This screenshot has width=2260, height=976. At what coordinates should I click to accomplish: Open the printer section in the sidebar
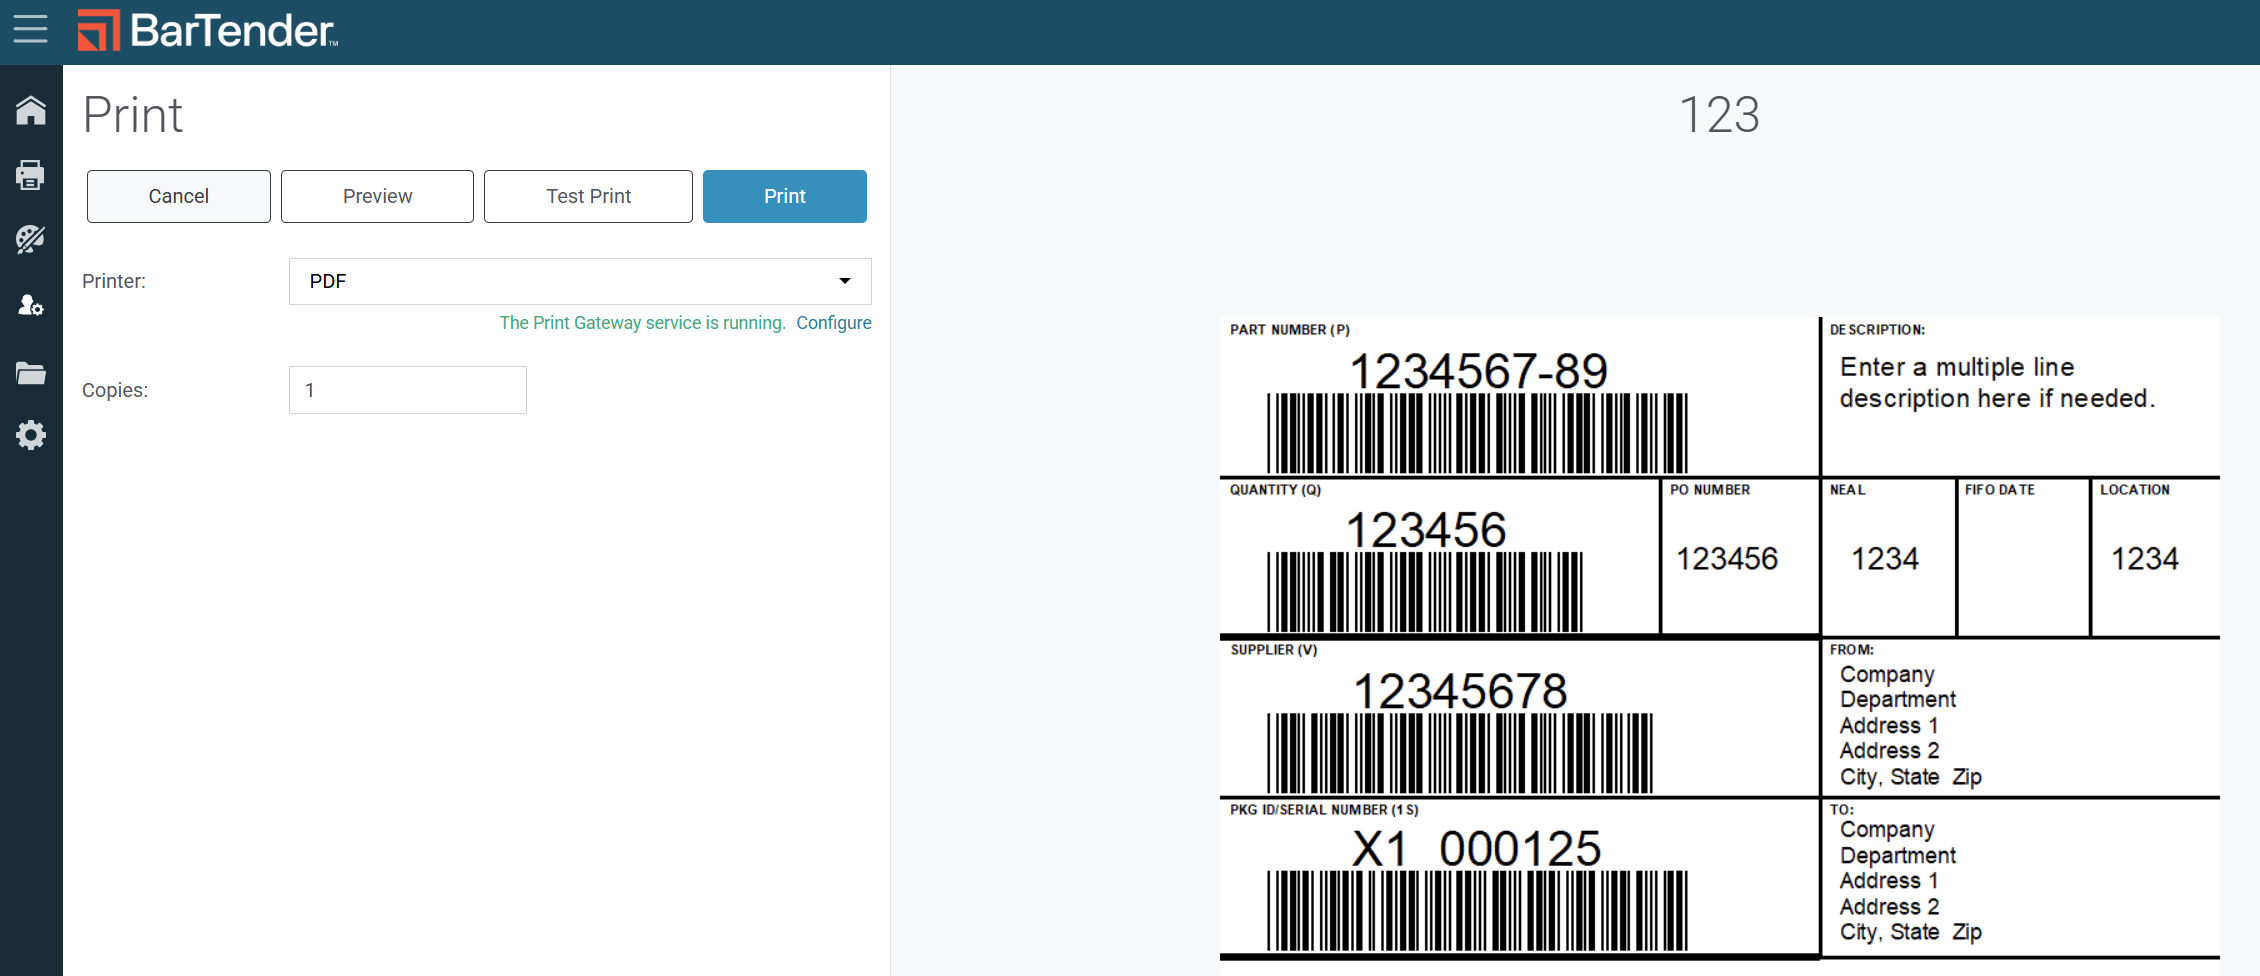point(31,175)
